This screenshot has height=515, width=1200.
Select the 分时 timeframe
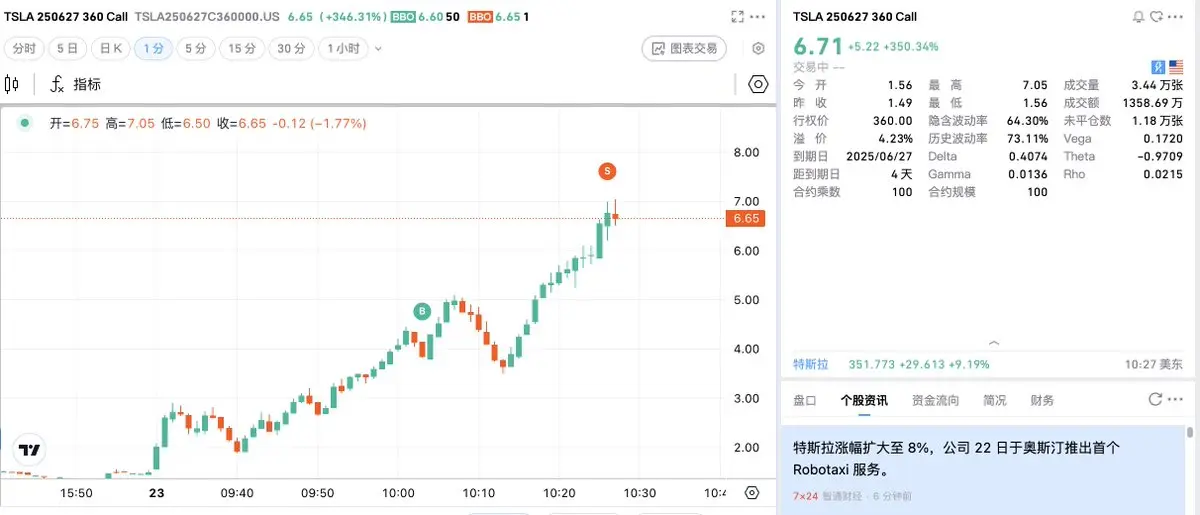(25, 48)
